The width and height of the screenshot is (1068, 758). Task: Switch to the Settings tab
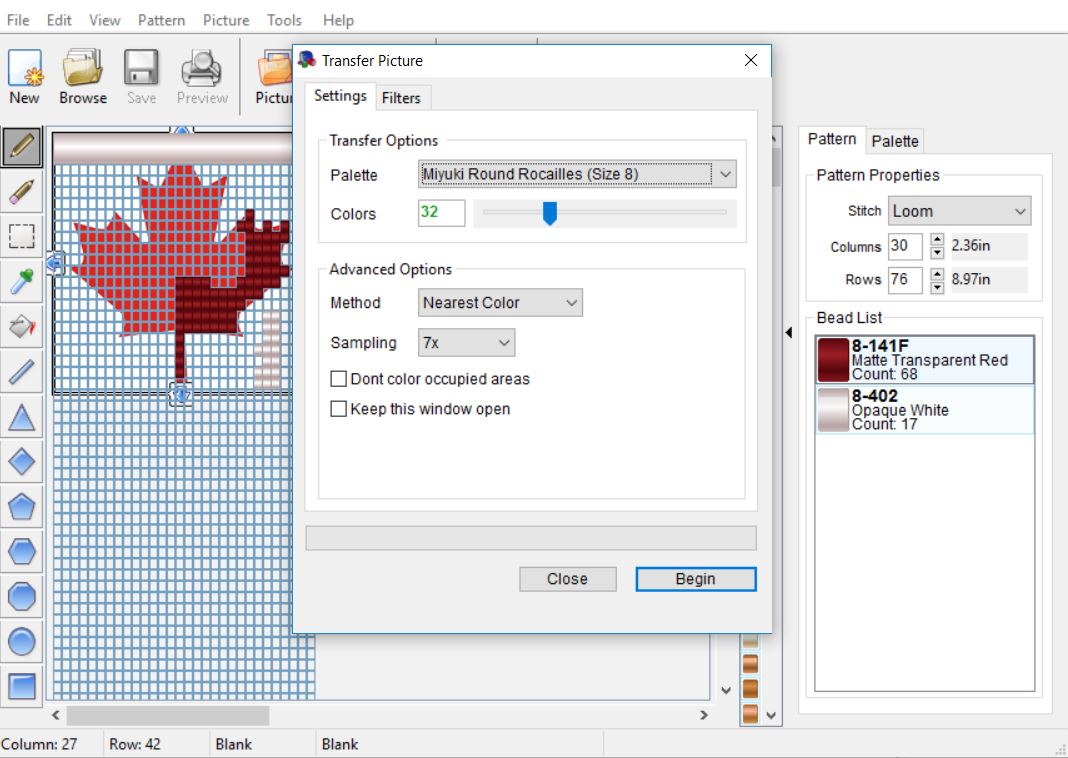340,96
